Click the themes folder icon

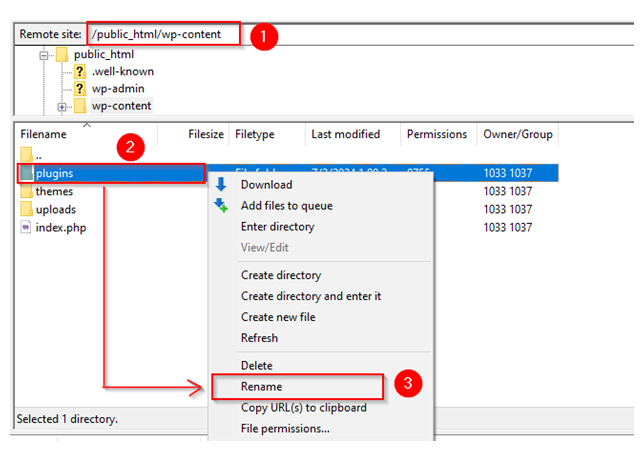[26, 191]
